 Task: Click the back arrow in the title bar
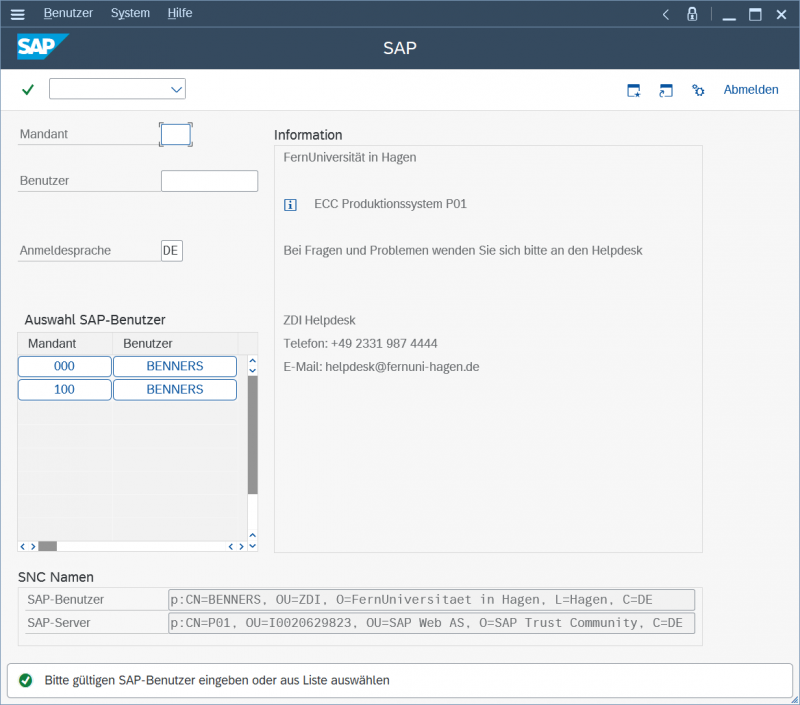tap(665, 14)
